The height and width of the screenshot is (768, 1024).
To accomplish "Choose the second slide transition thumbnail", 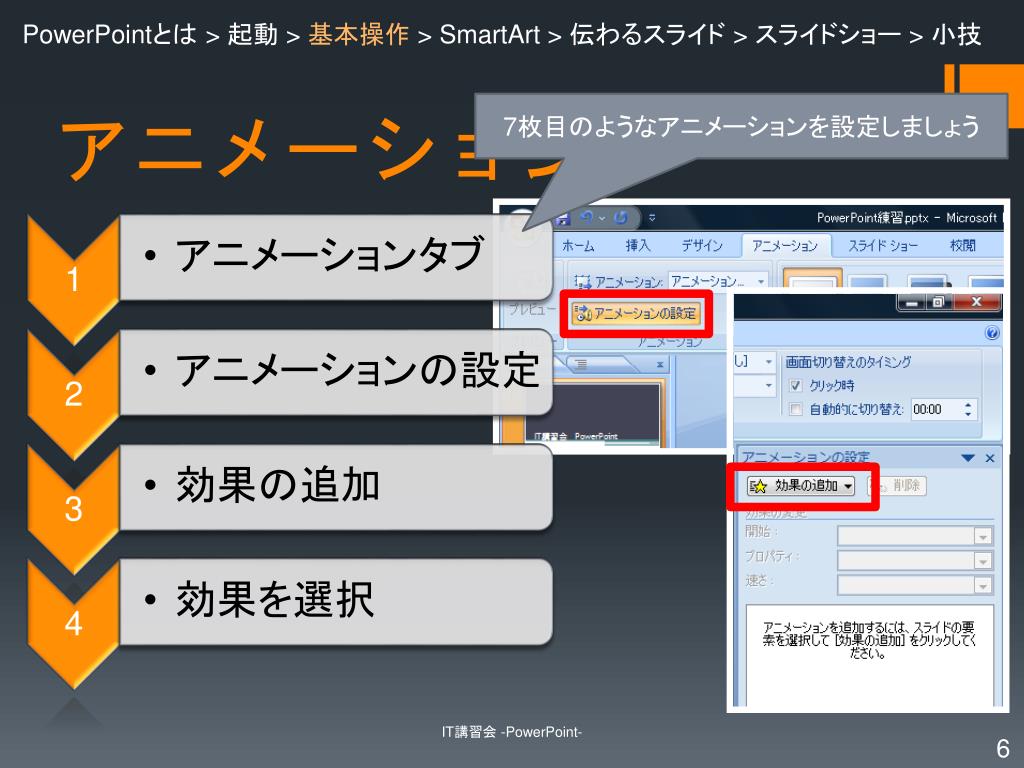I will [868, 281].
